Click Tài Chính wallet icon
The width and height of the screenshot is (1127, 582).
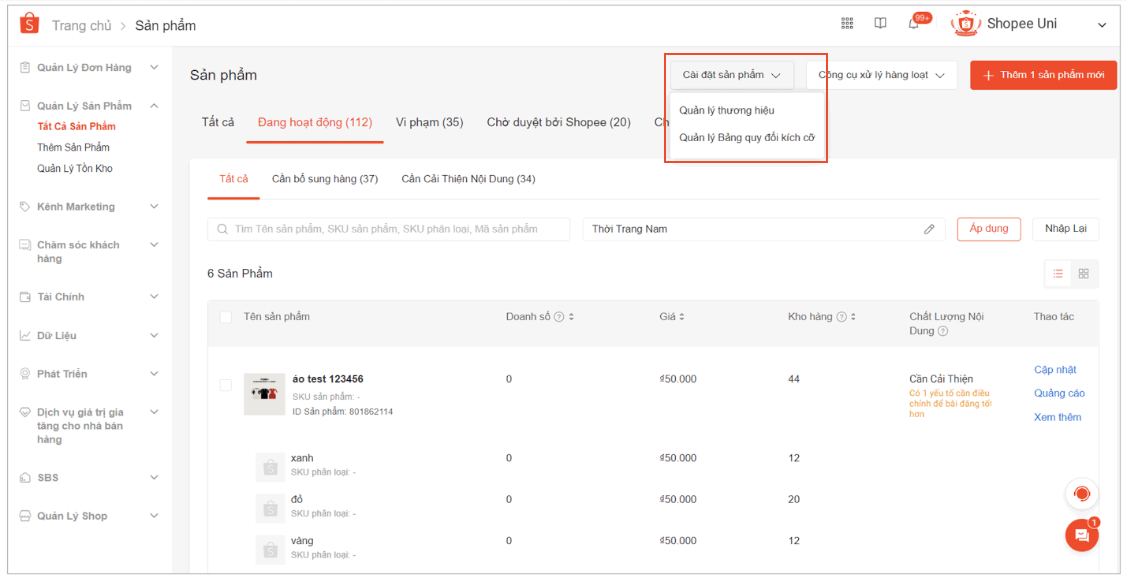(25, 297)
